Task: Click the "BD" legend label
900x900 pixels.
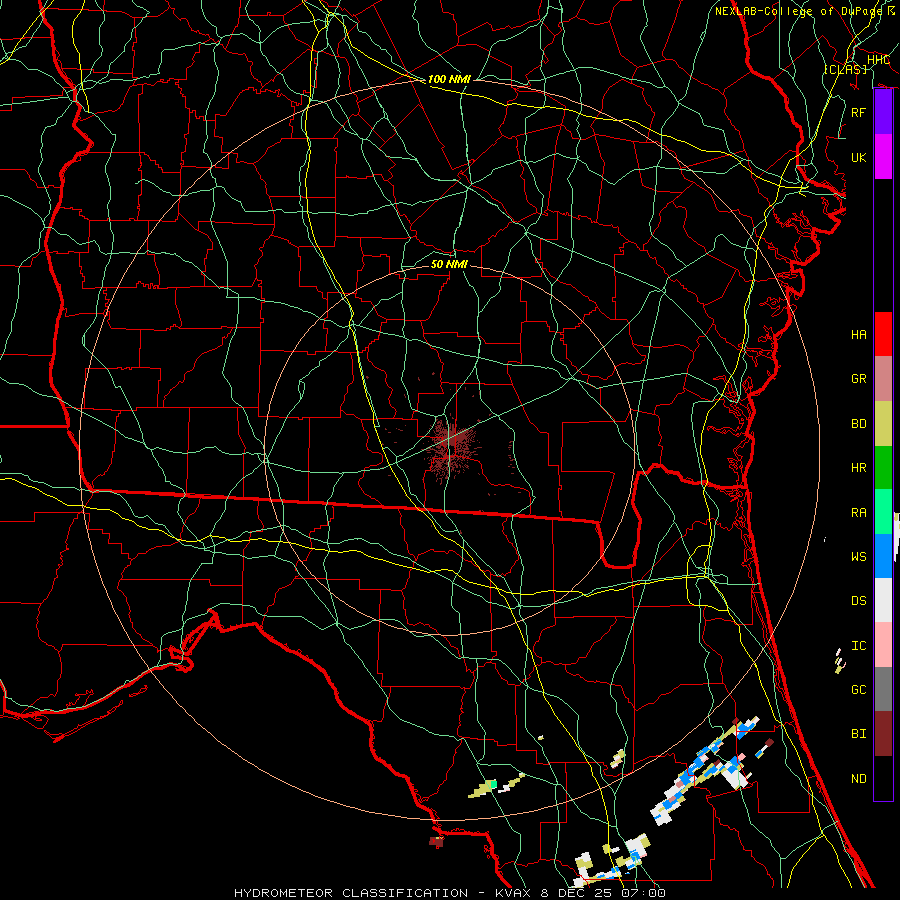Action: pyautogui.click(x=858, y=424)
